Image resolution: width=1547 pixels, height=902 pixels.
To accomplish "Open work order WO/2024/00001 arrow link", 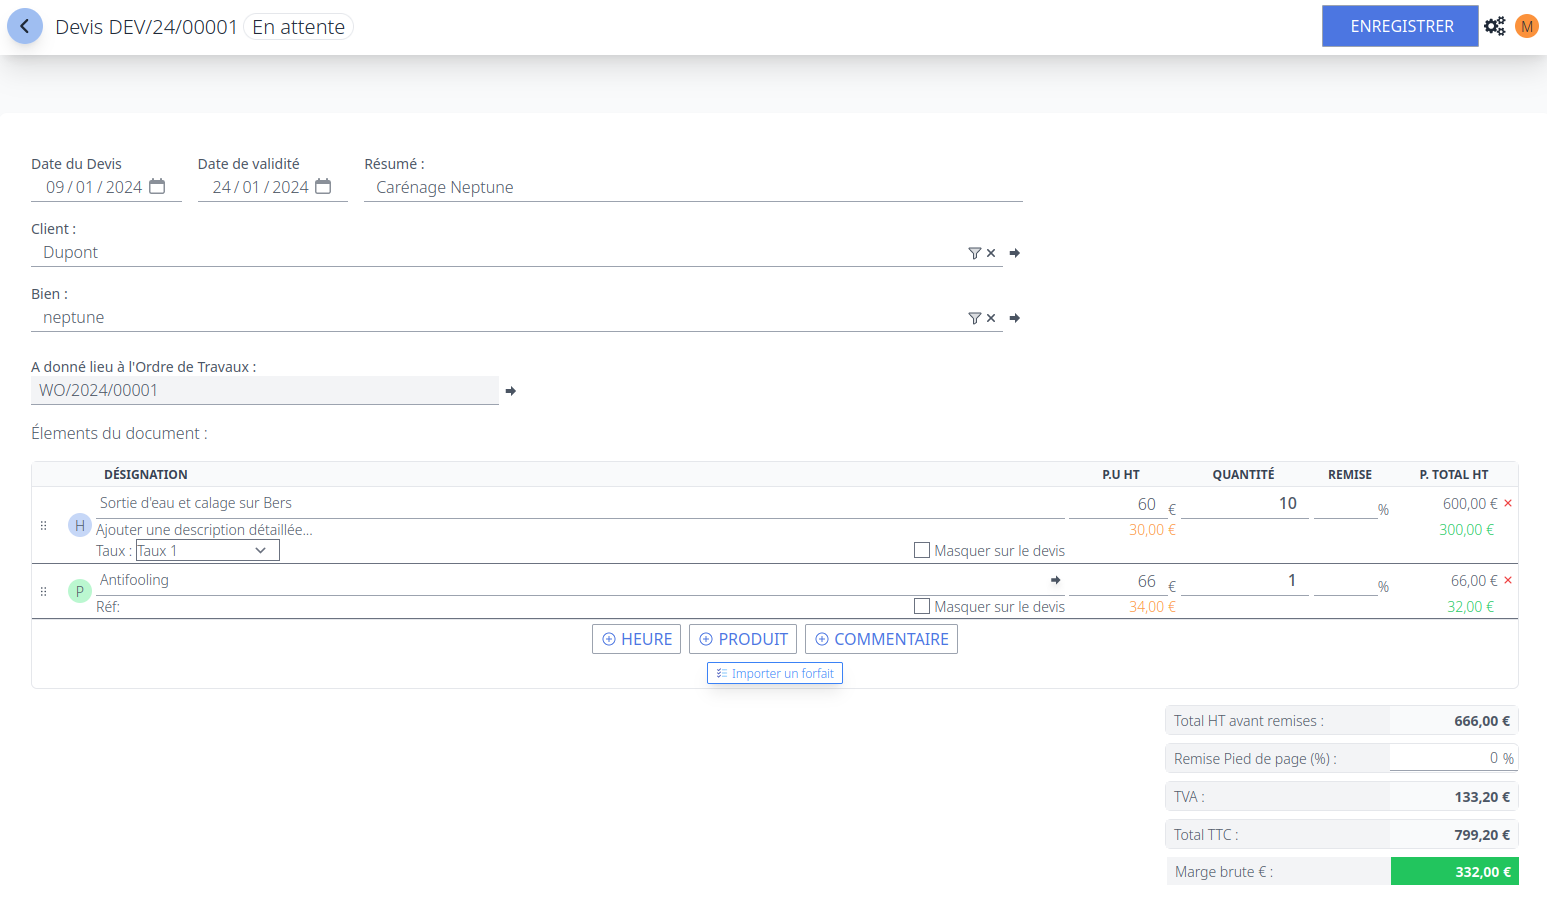I will tap(511, 391).
